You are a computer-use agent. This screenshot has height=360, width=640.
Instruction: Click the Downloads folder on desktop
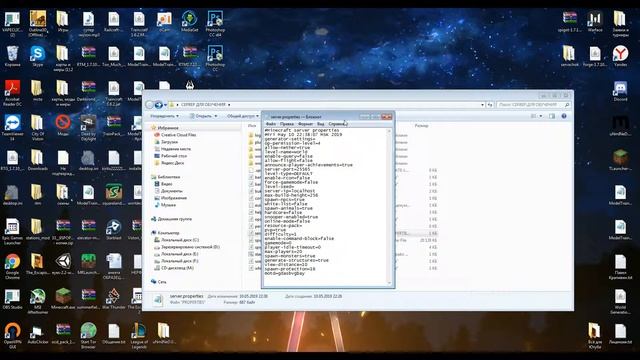[38, 160]
